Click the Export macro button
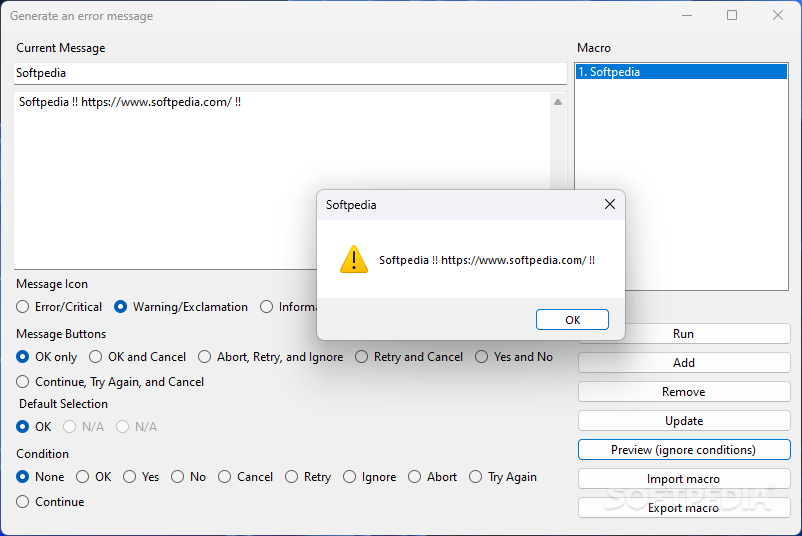Image resolution: width=802 pixels, height=536 pixels. pyautogui.click(x=684, y=508)
